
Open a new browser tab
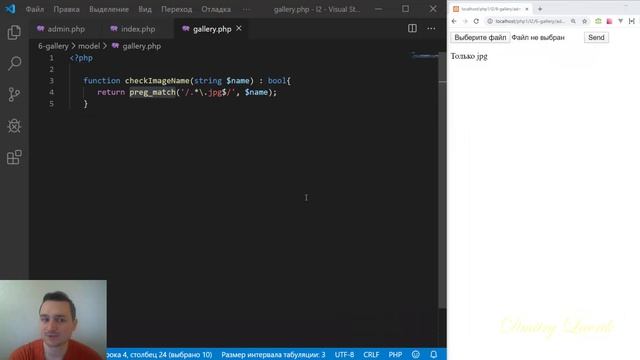click(x=540, y=9)
